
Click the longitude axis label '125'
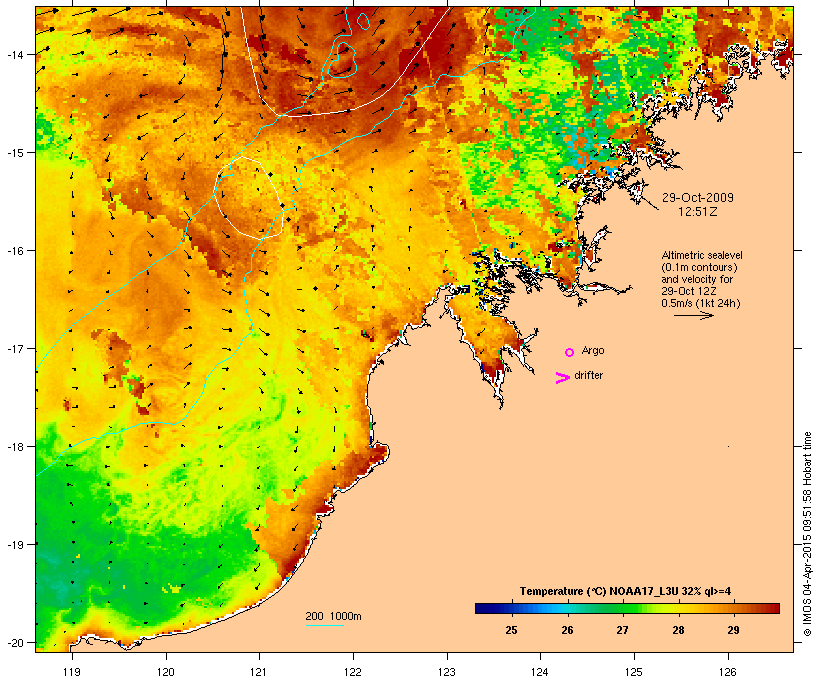(x=634, y=672)
